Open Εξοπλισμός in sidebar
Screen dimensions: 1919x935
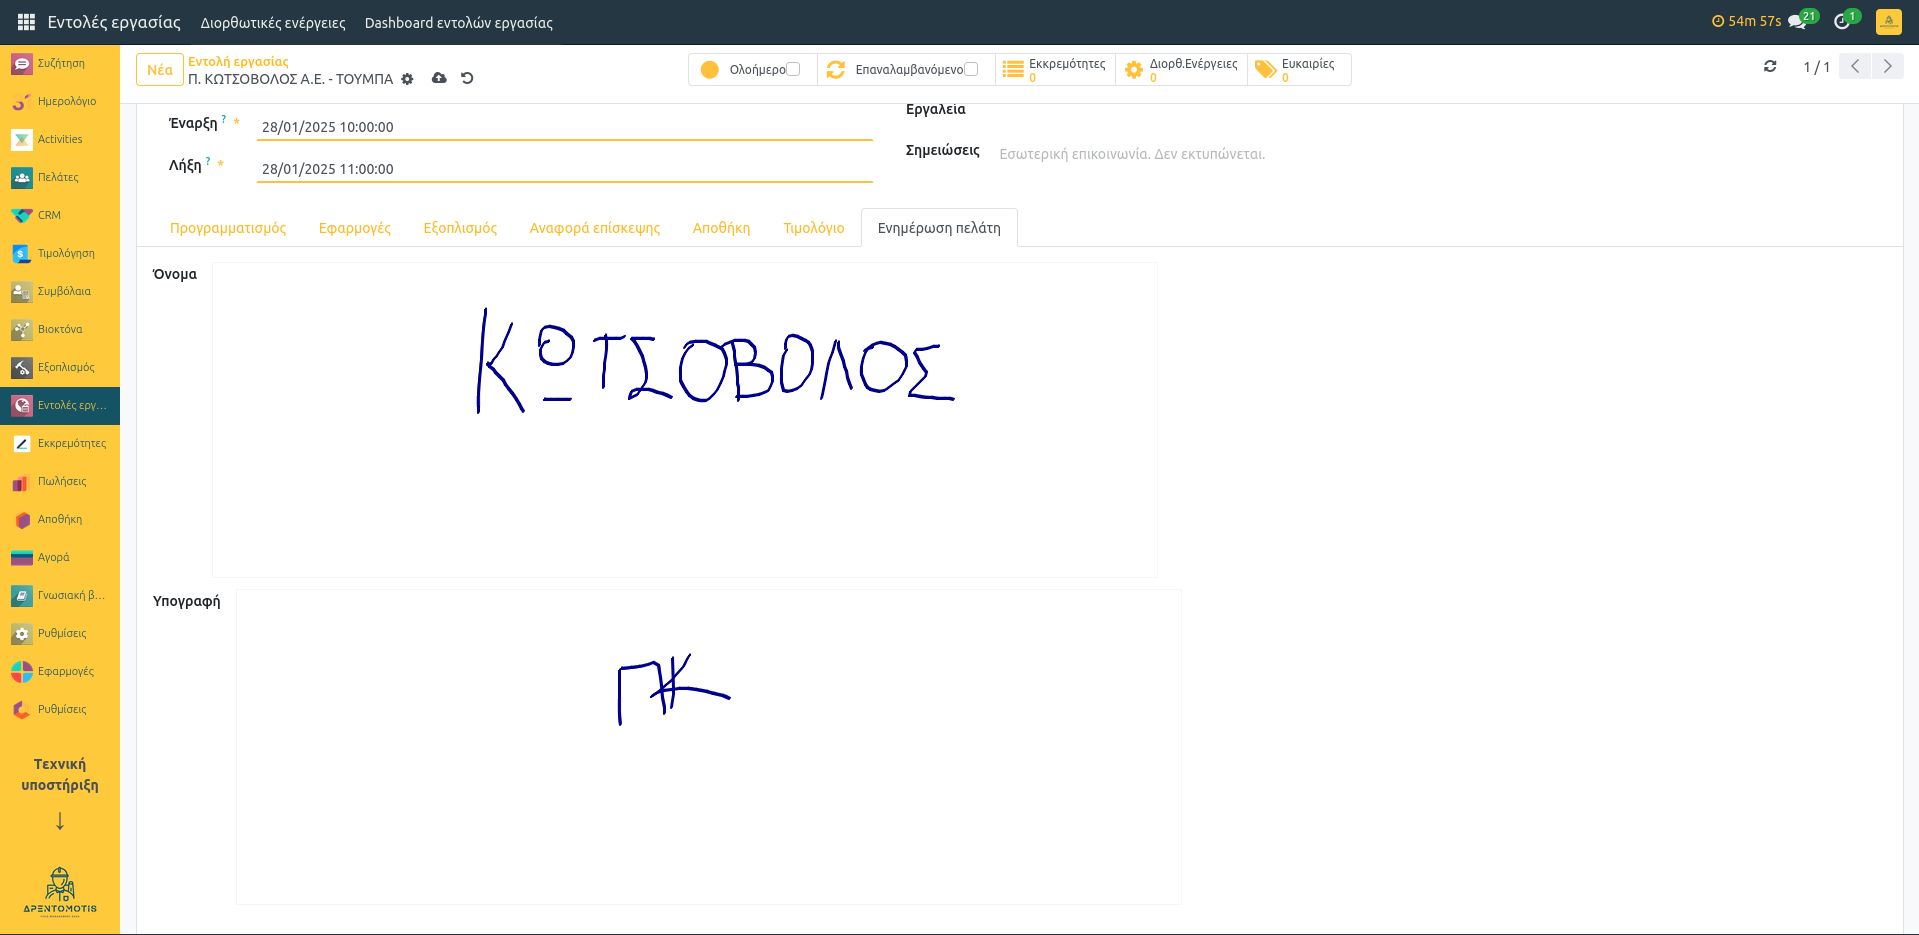(60, 367)
